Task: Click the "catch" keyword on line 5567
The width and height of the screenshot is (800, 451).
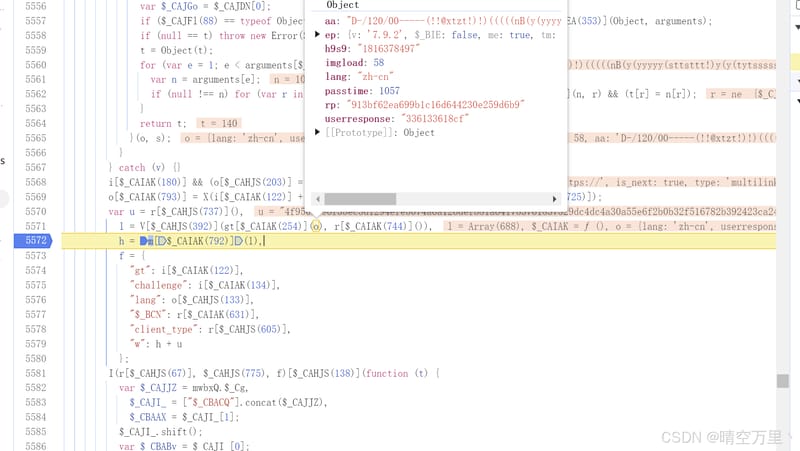Action: click(x=132, y=168)
